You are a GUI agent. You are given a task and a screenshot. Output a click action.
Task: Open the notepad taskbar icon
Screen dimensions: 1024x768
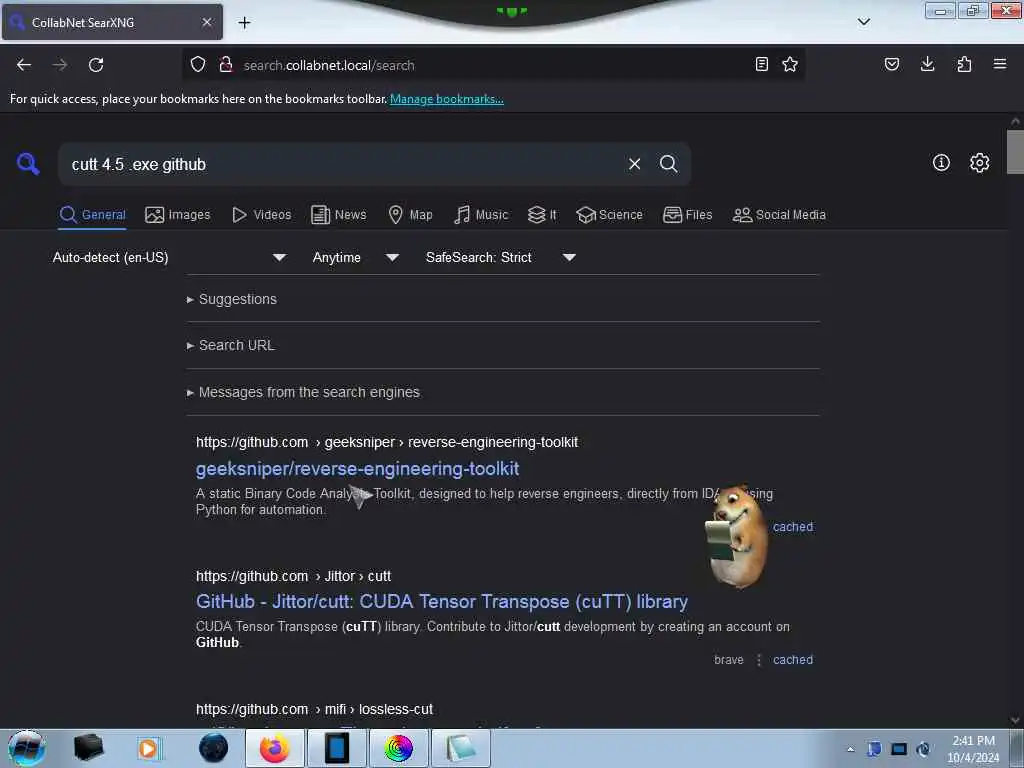[460, 748]
